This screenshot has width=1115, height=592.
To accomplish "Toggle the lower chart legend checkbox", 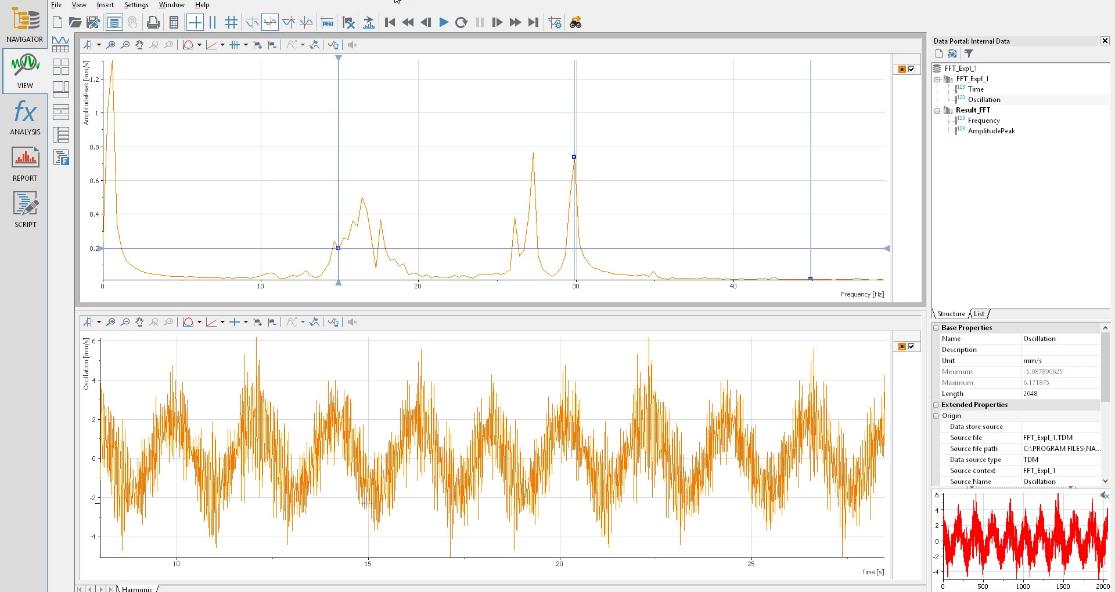I will pos(912,346).
